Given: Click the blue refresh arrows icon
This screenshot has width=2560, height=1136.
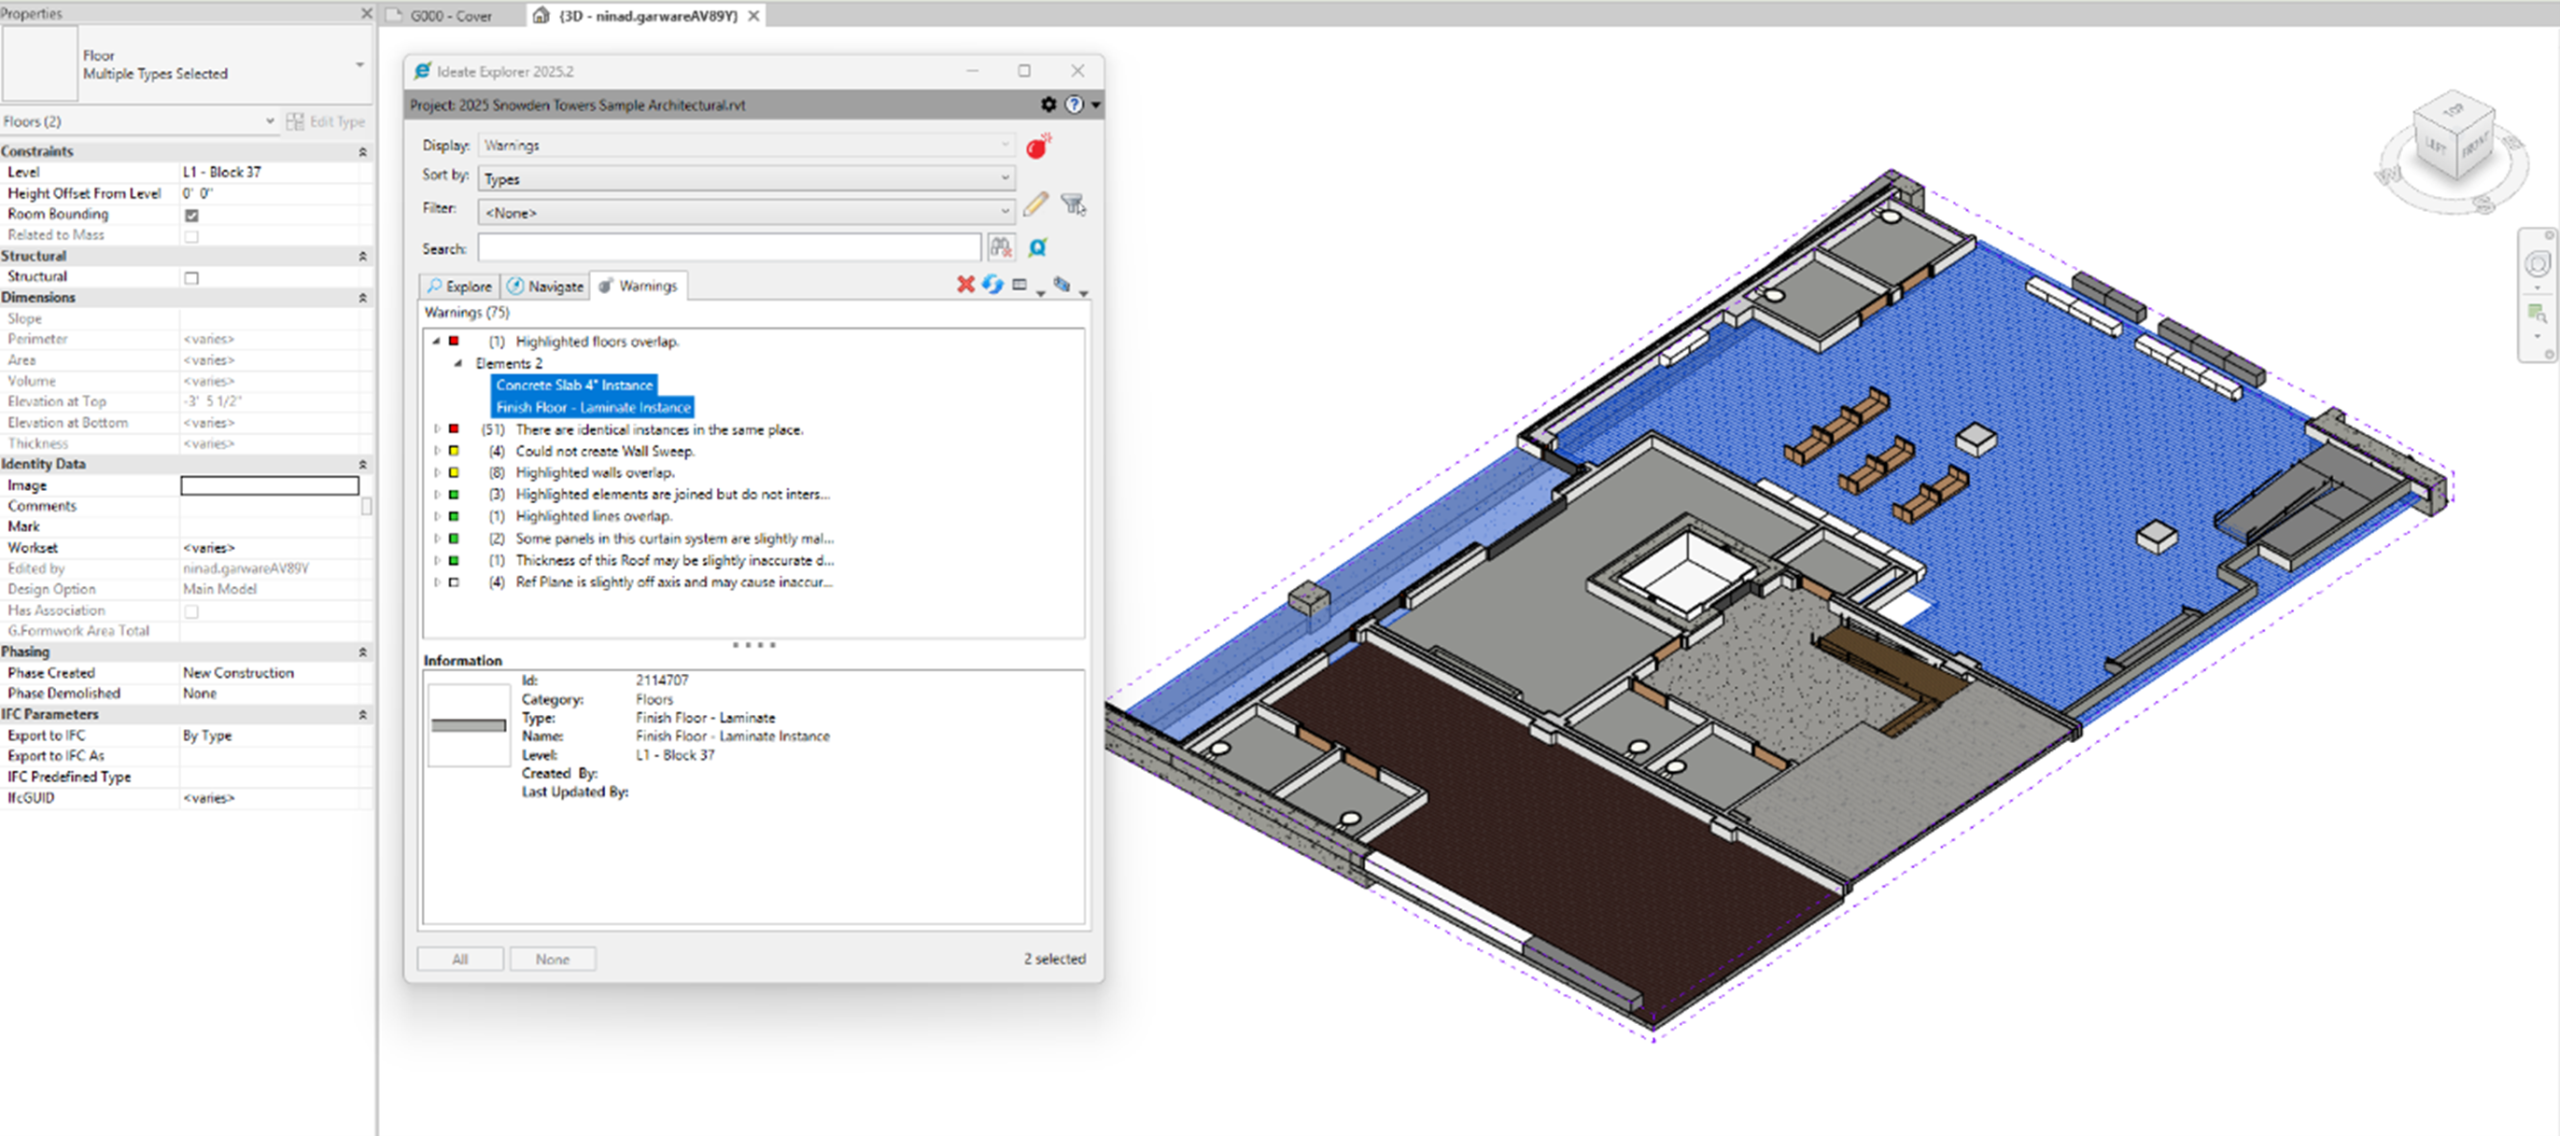Looking at the screenshot, I should point(992,285).
